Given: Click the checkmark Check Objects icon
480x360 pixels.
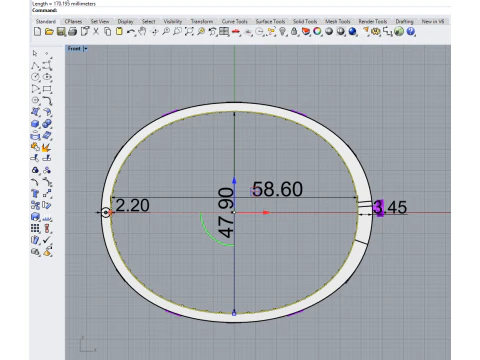Looking at the screenshot, I should tap(47, 240).
